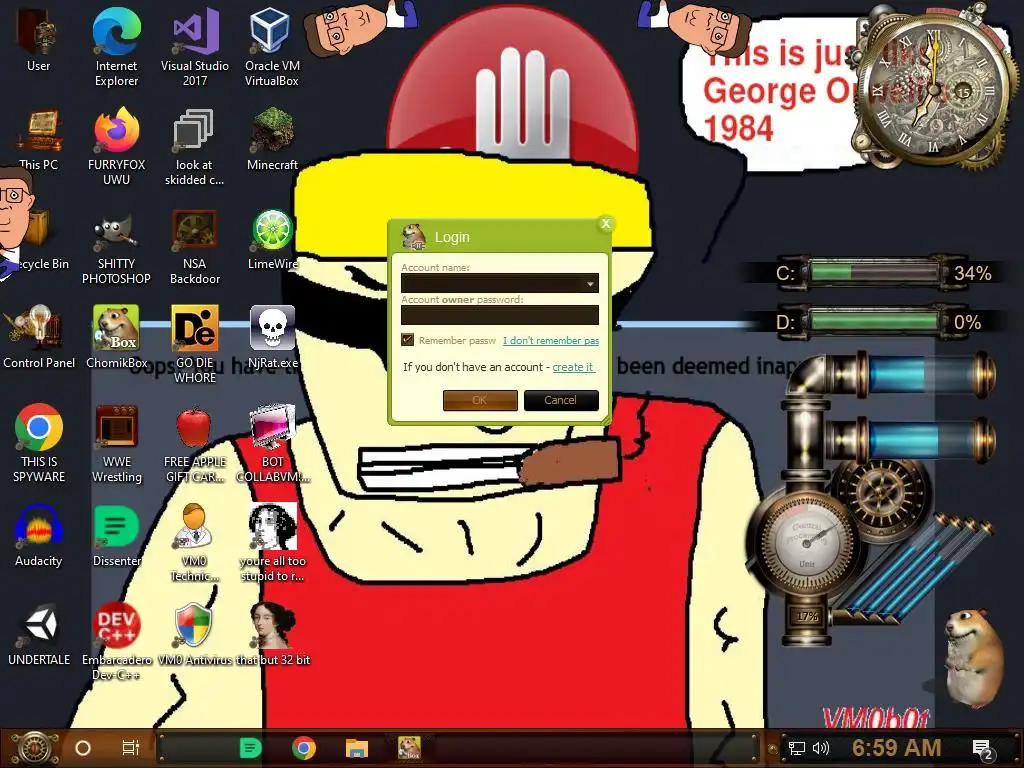Open SHITTY PHOTOSHOP GIMP icon

click(x=116, y=246)
